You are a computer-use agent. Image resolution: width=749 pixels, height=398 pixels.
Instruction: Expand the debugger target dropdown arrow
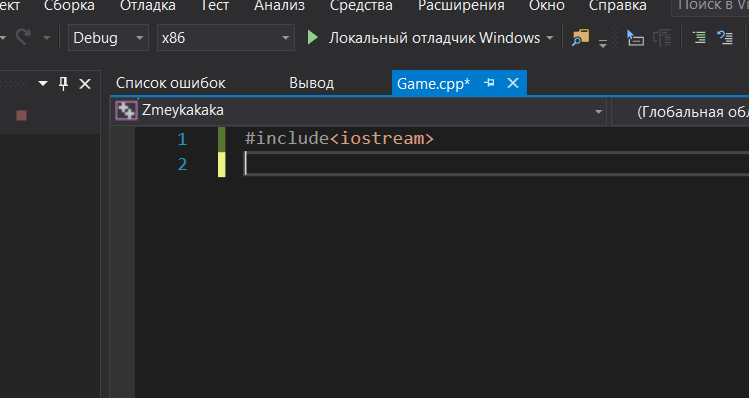pyautogui.click(x=549, y=38)
